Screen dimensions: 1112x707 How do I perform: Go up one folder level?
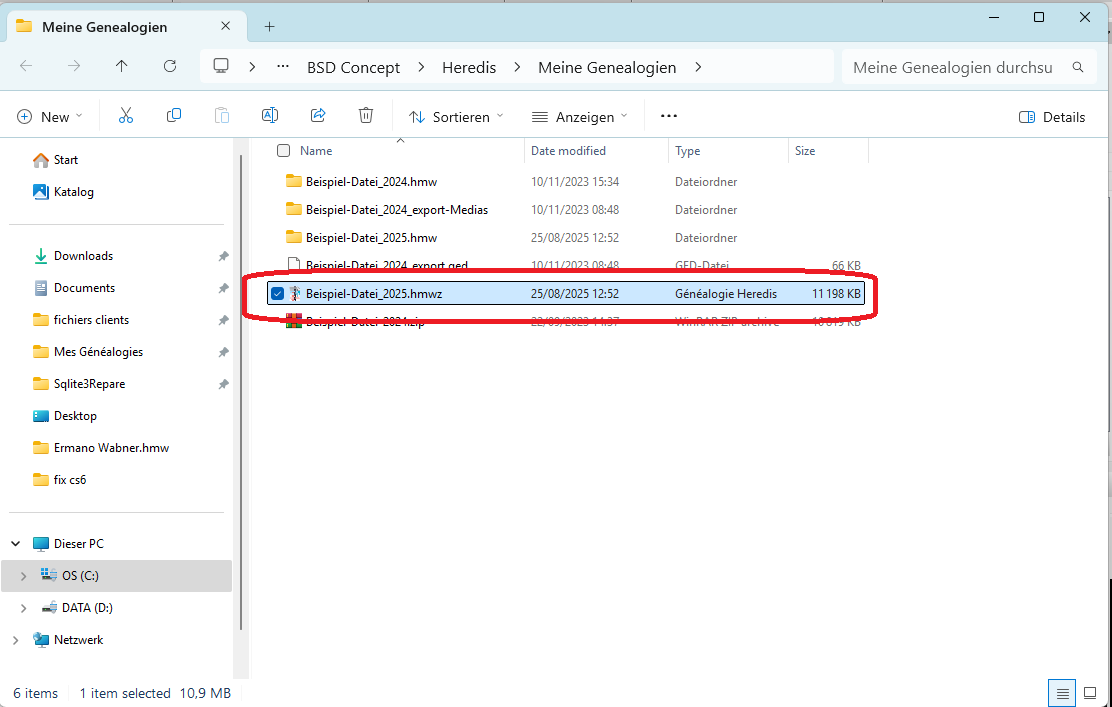(x=122, y=67)
